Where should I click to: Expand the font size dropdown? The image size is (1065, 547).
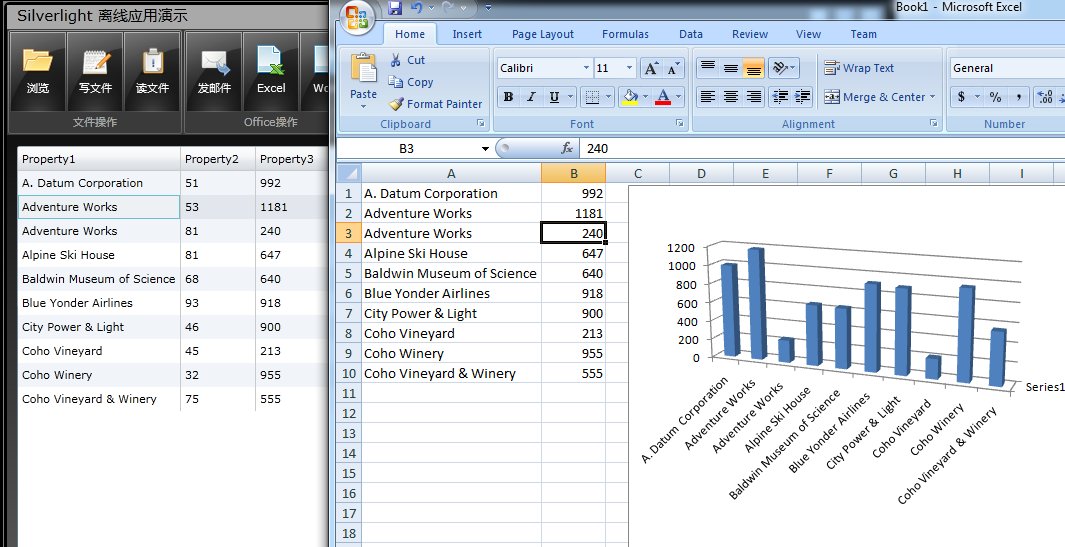(629, 68)
